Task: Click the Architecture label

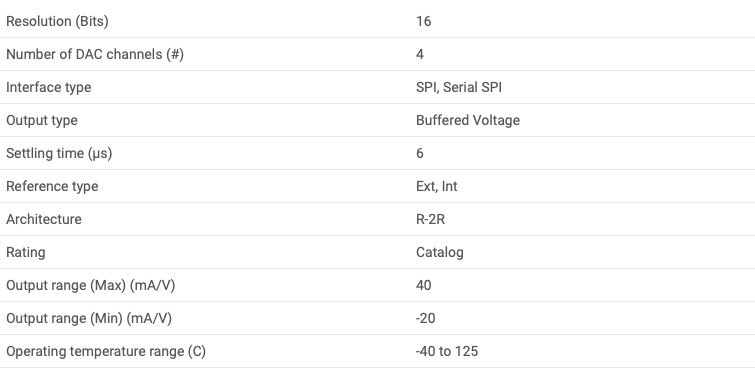Action: 44,219
